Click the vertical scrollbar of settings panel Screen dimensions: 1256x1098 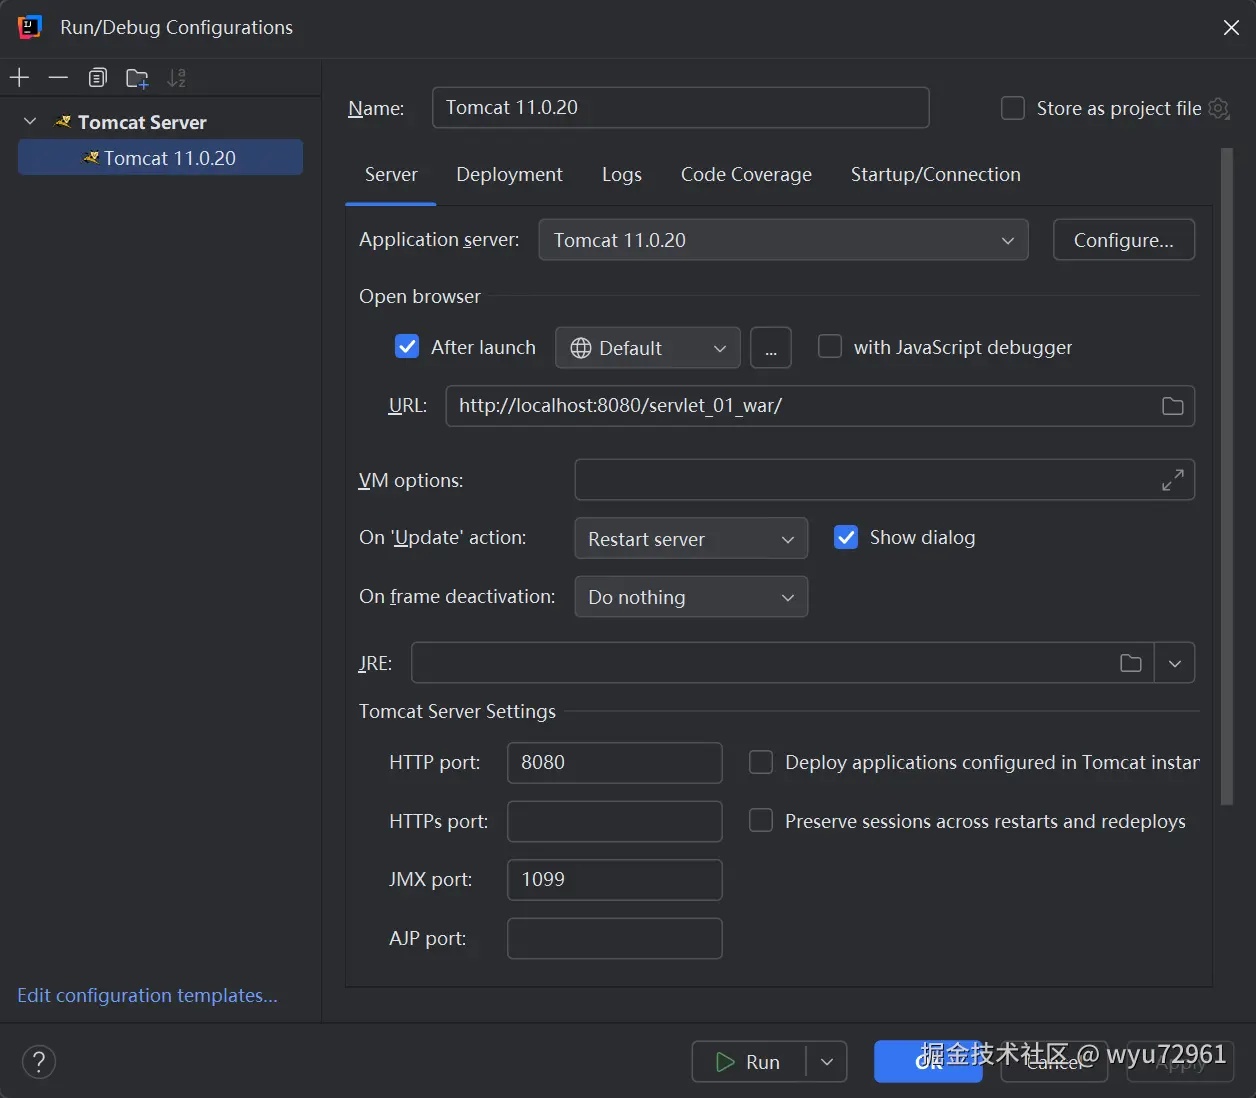tap(1227, 477)
